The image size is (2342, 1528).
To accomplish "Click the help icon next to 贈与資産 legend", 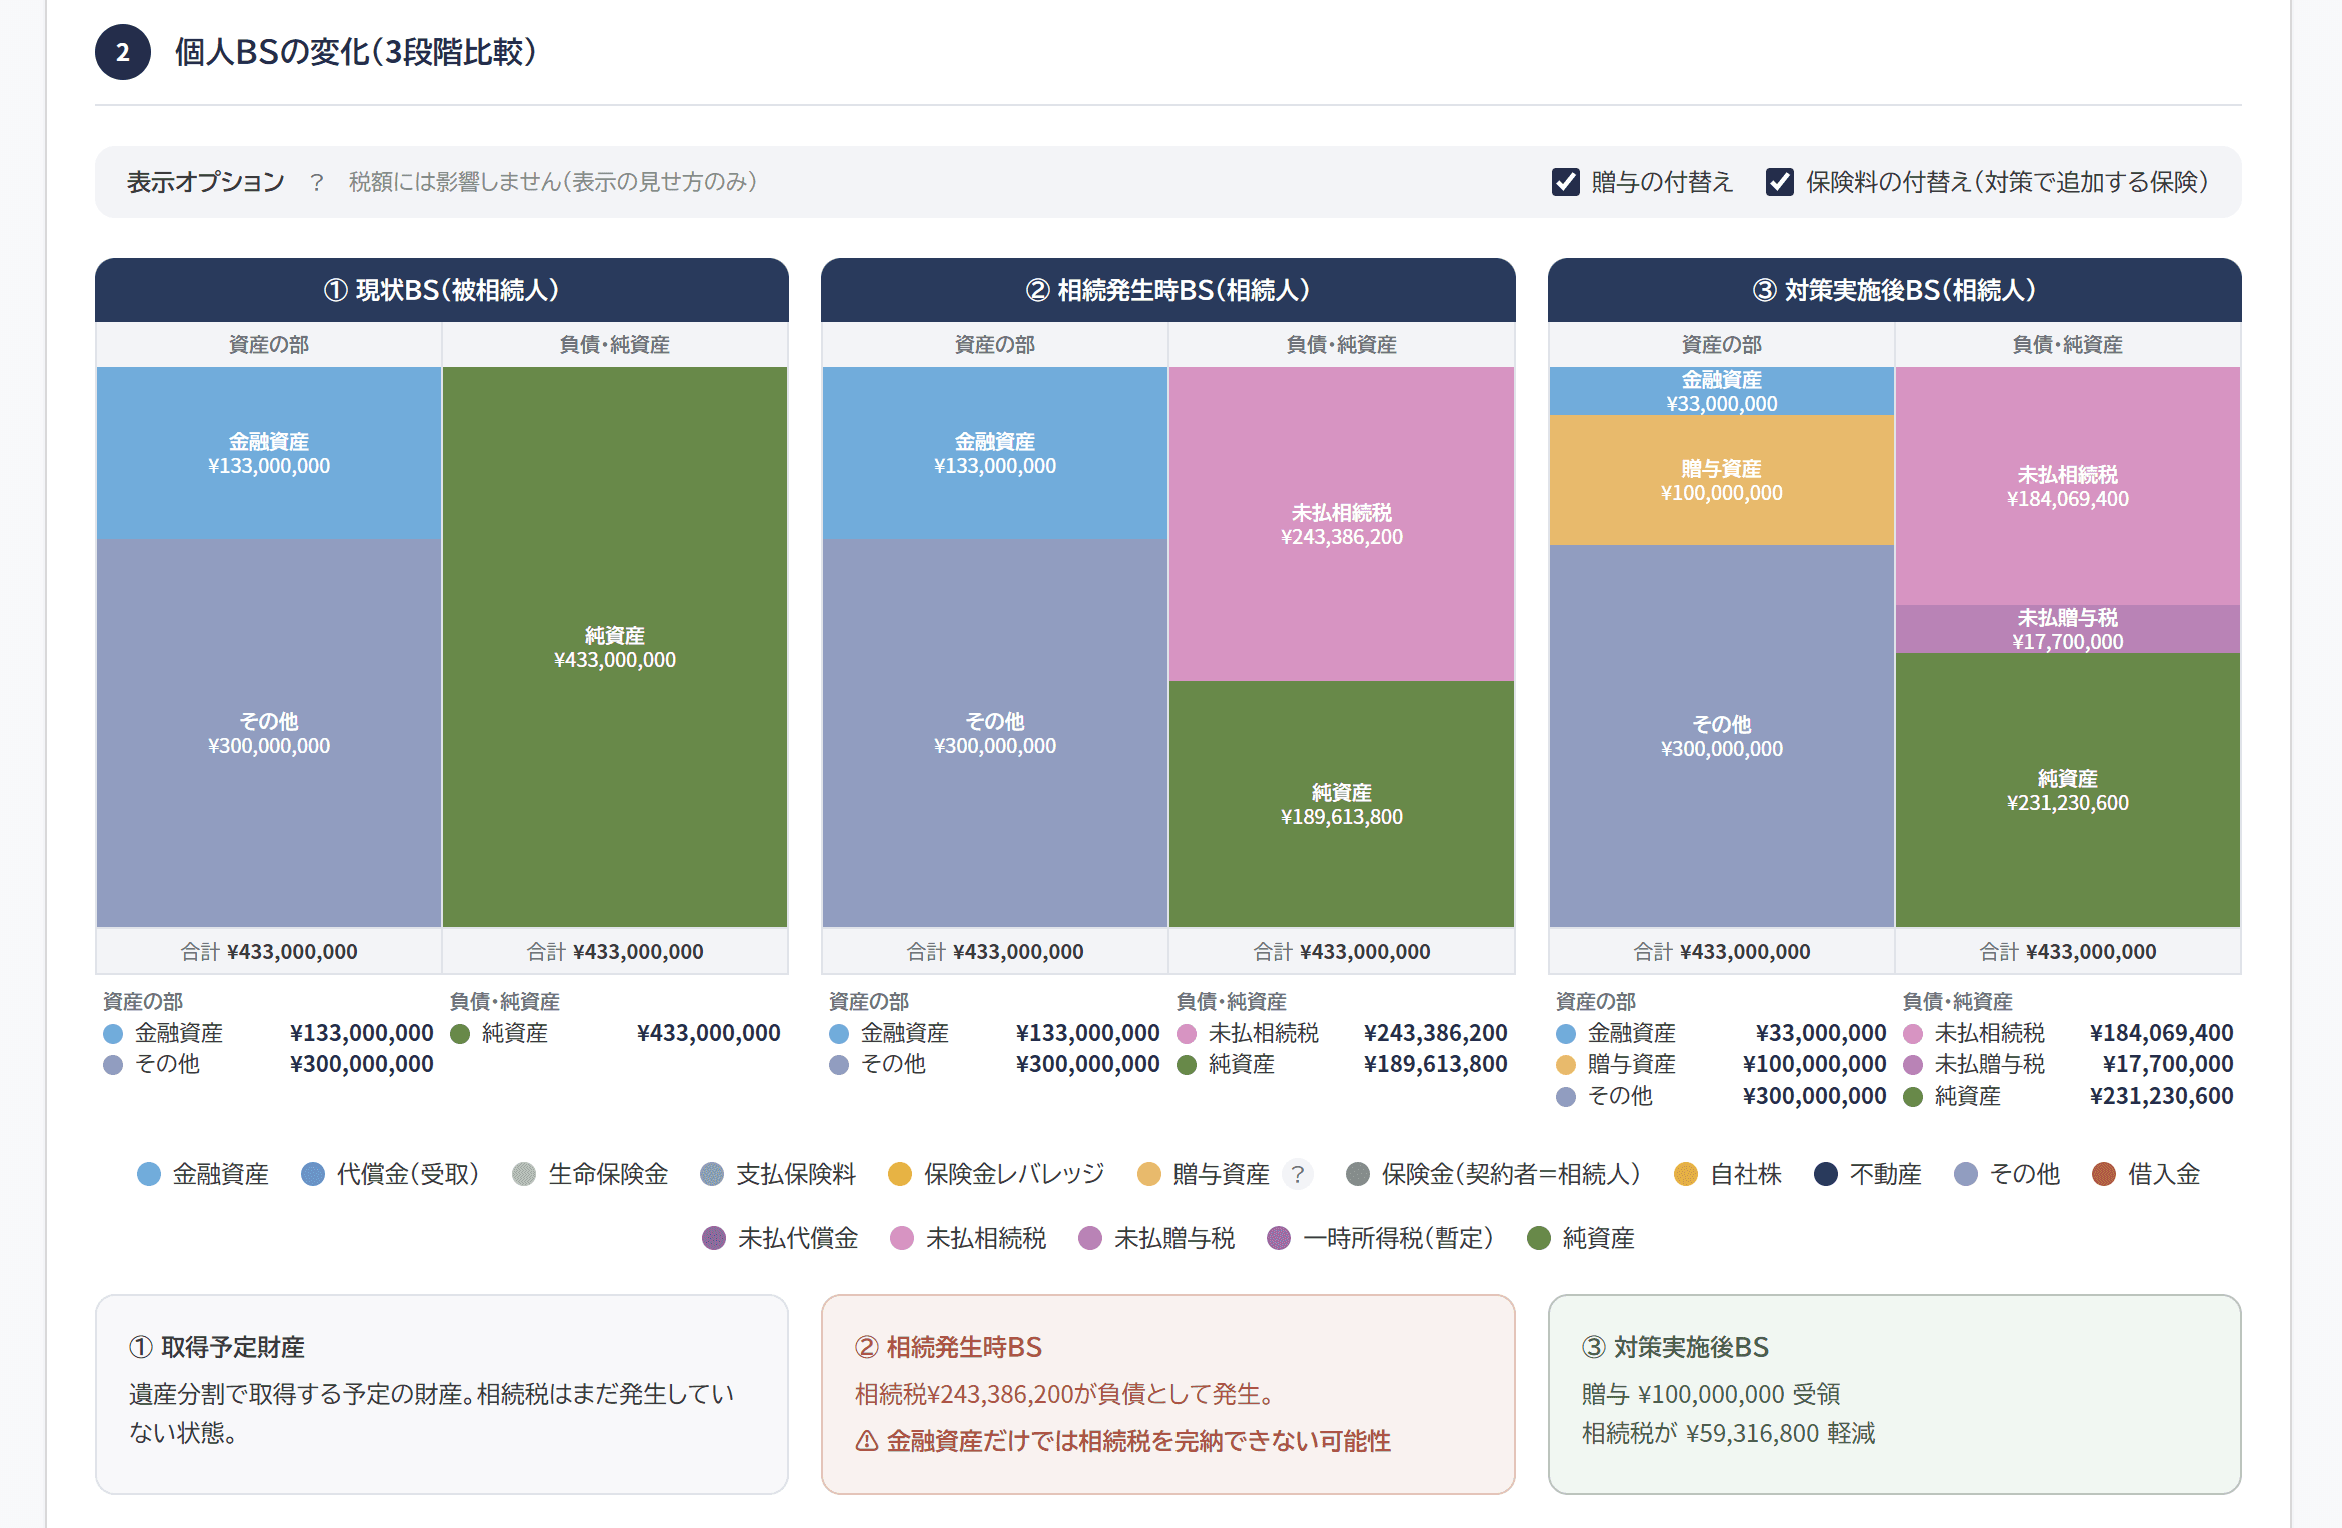I will tap(1297, 1174).
